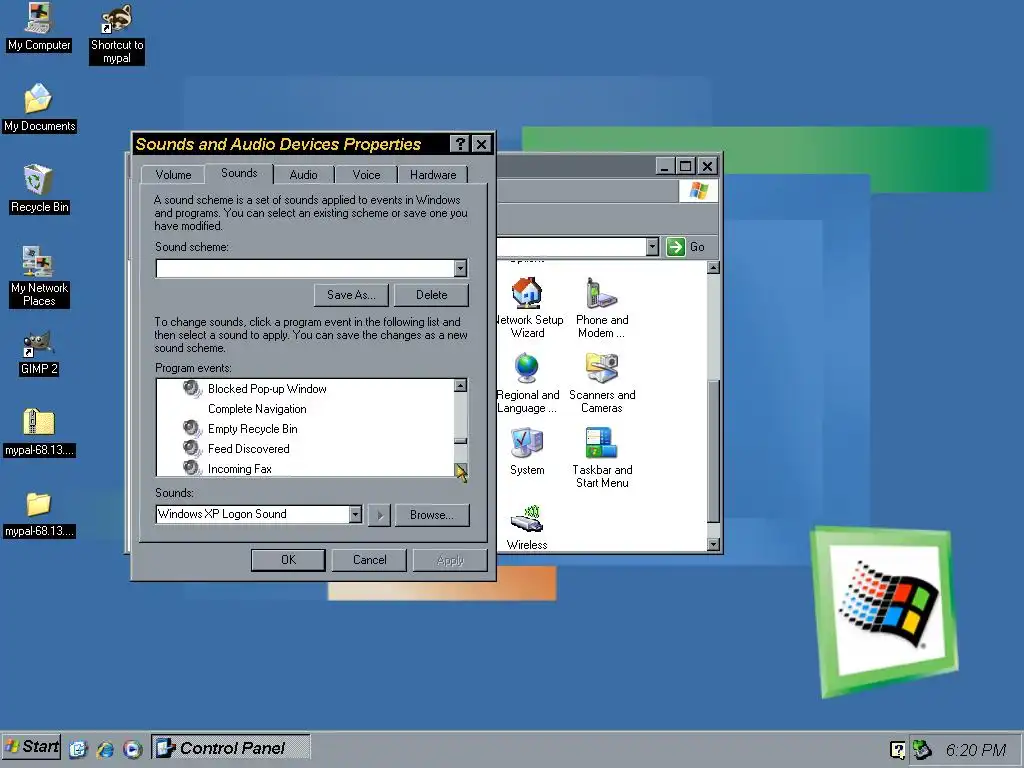Image resolution: width=1024 pixels, height=768 pixels.
Task: Click the Cancel button
Action: click(370, 560)
